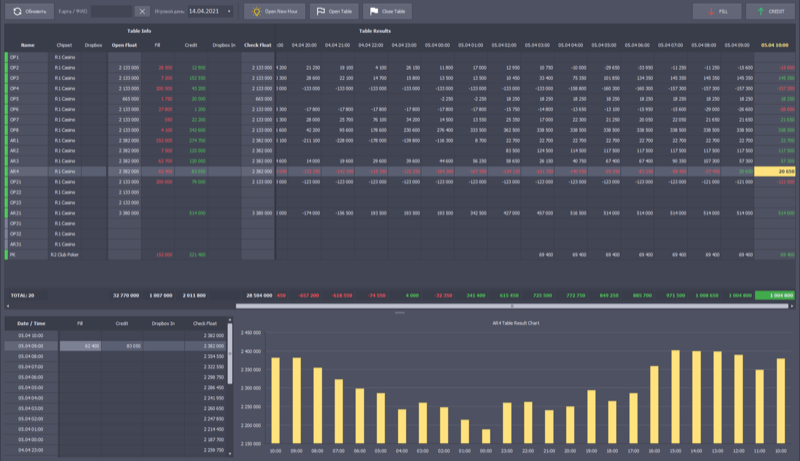Image resolution: width=800 pixels, height=461 pixels.
Task: Click the Карта / ФИО search input field
Action: [x=106, y=11]
